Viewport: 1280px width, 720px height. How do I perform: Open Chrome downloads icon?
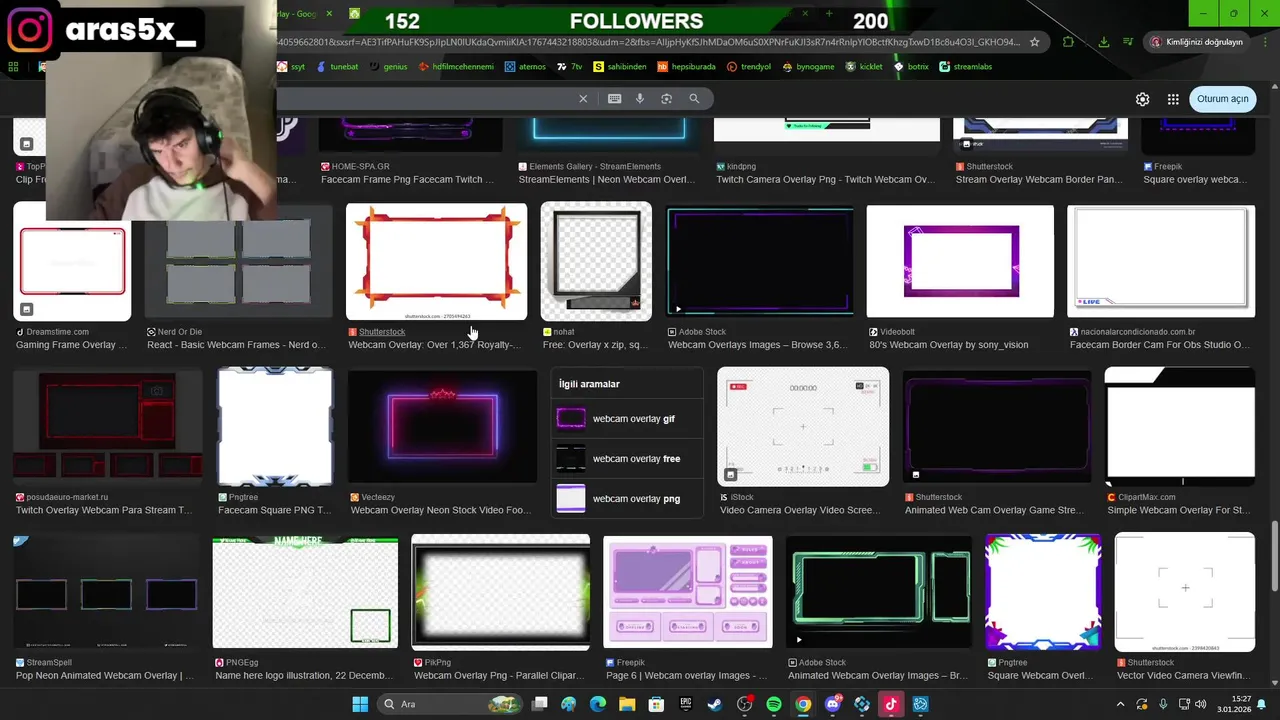[x=1103, y=42]
